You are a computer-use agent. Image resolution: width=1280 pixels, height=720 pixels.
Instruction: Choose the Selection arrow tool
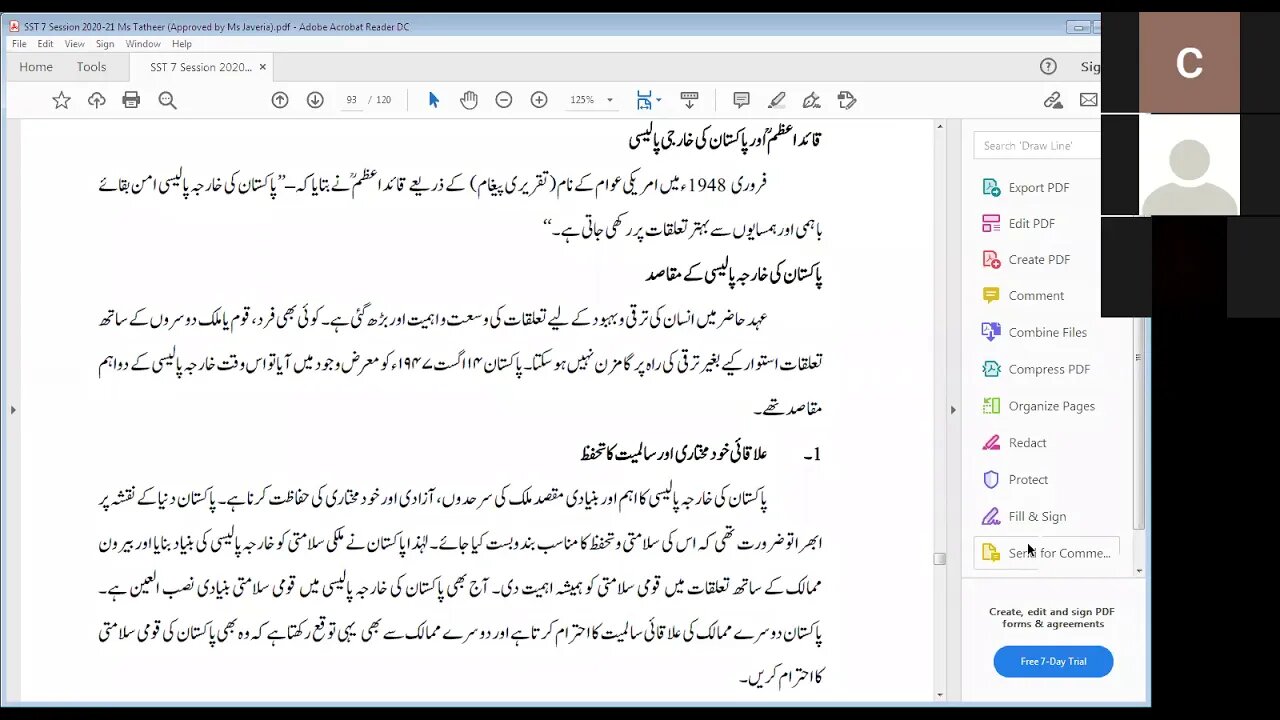pyautogui.click(x=434, y=100)
